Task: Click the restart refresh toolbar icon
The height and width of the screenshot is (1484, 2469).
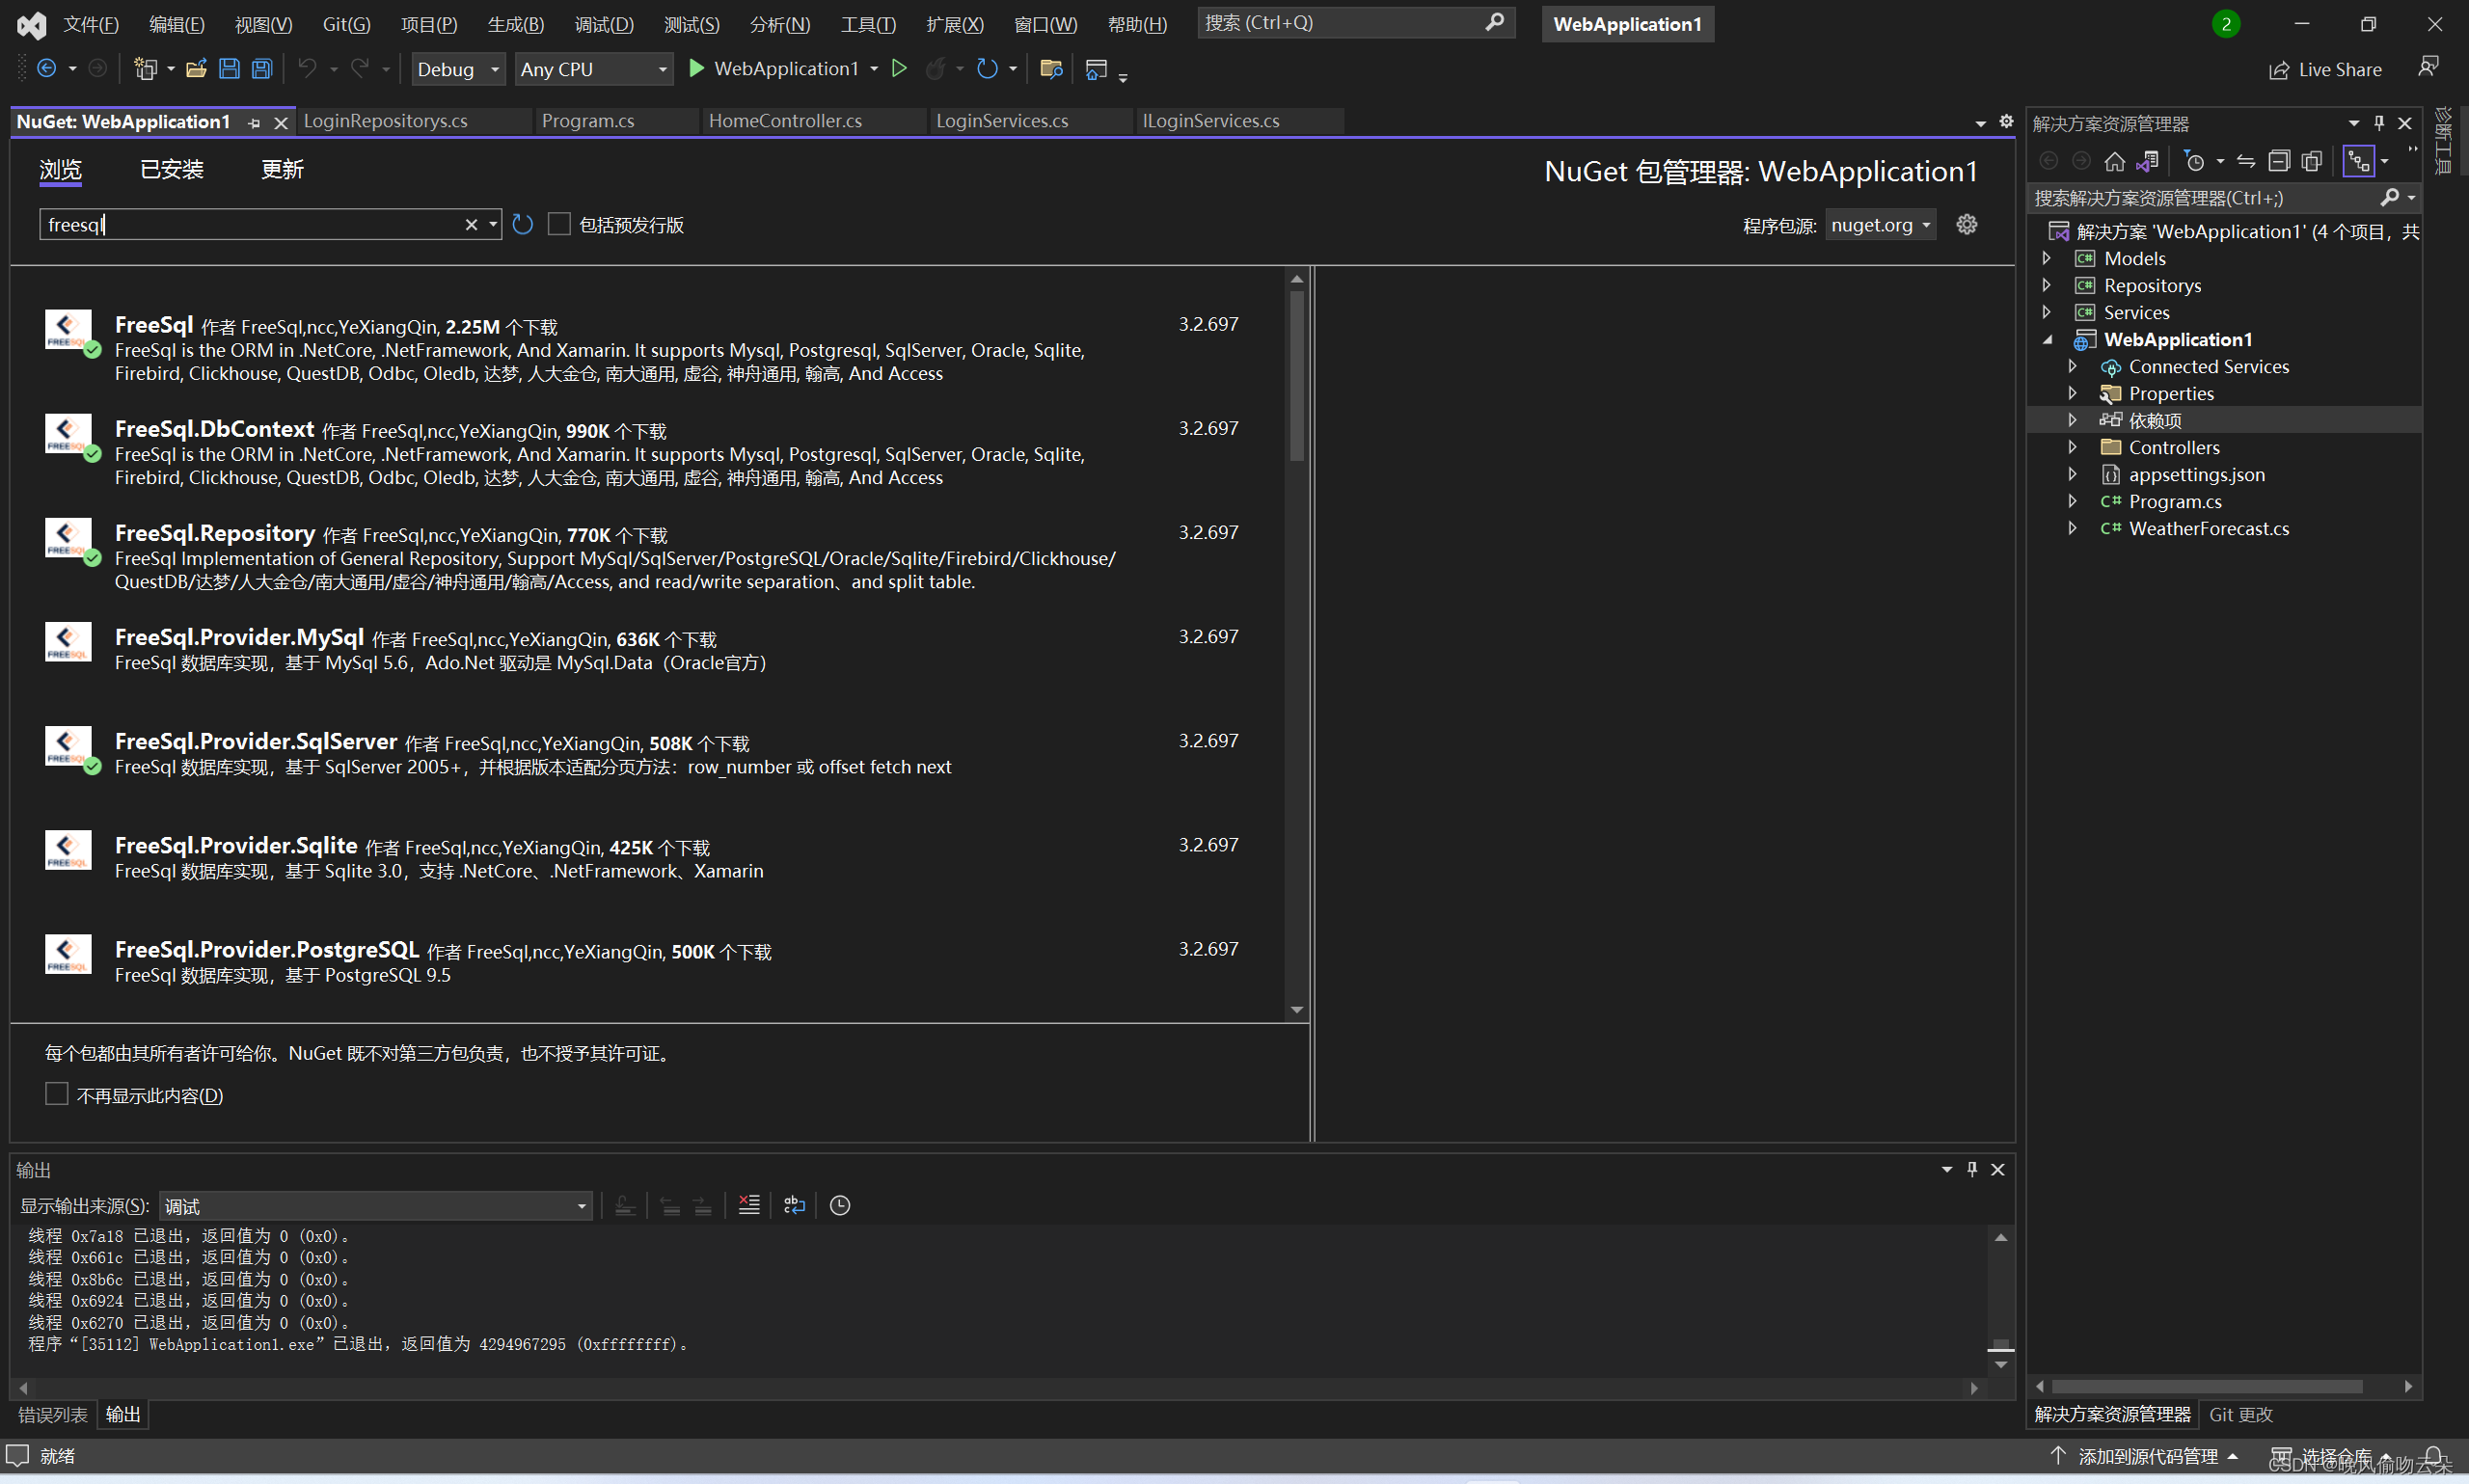Action: tap(987, 68)
